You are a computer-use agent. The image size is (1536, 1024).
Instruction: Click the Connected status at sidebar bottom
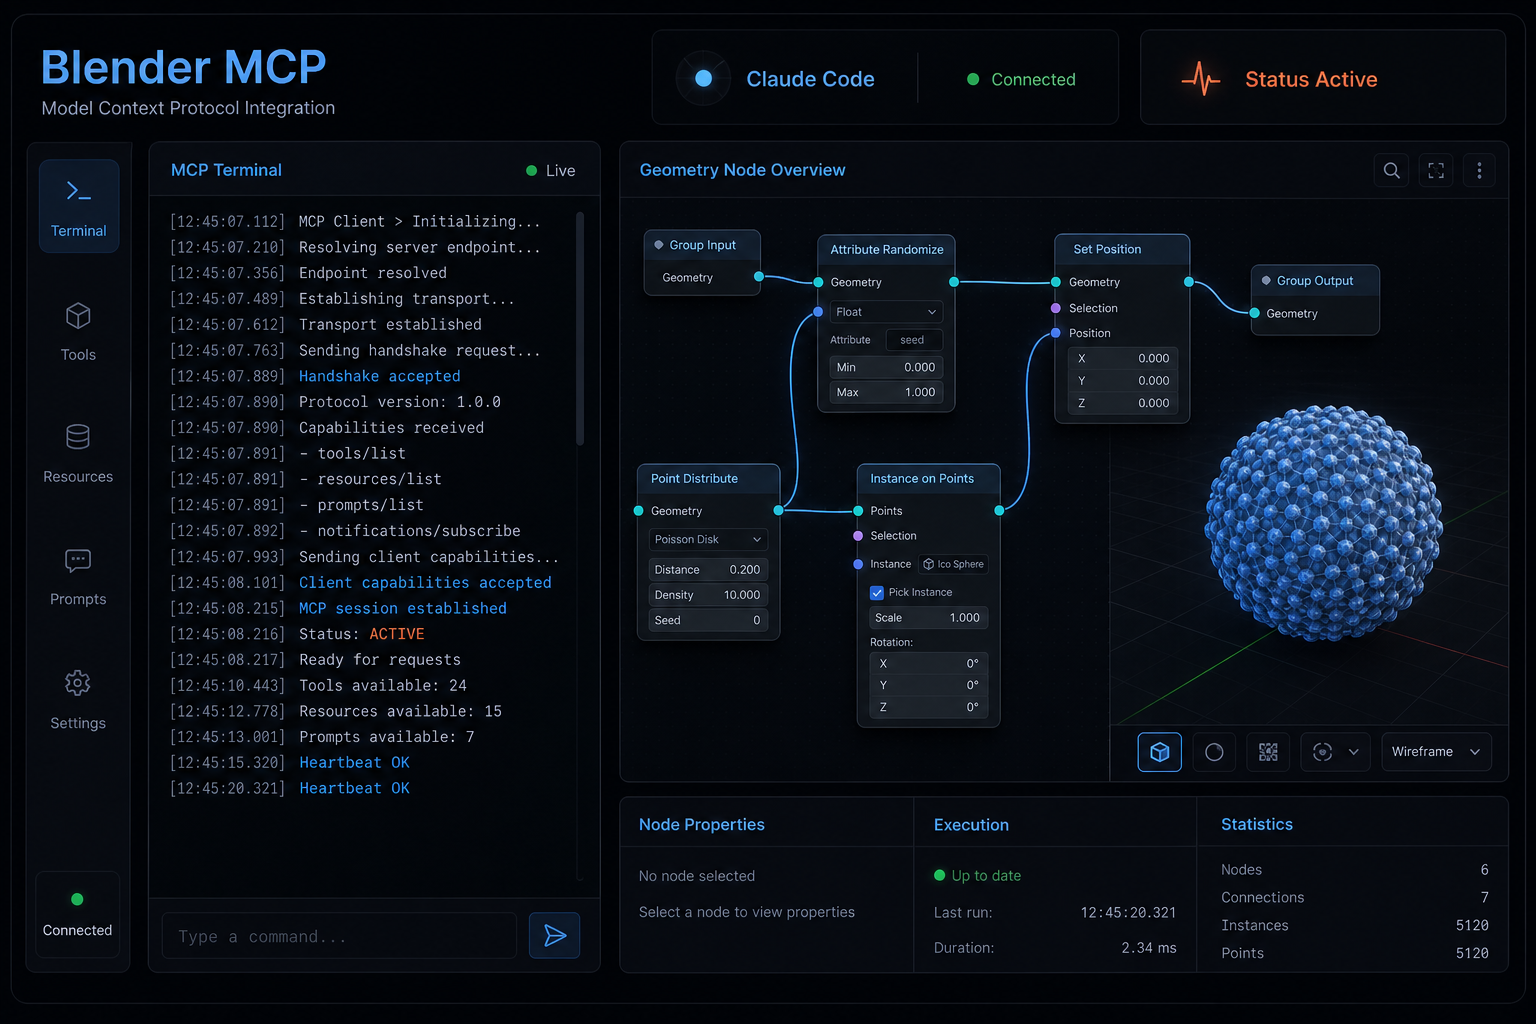(x=77, y=916)
